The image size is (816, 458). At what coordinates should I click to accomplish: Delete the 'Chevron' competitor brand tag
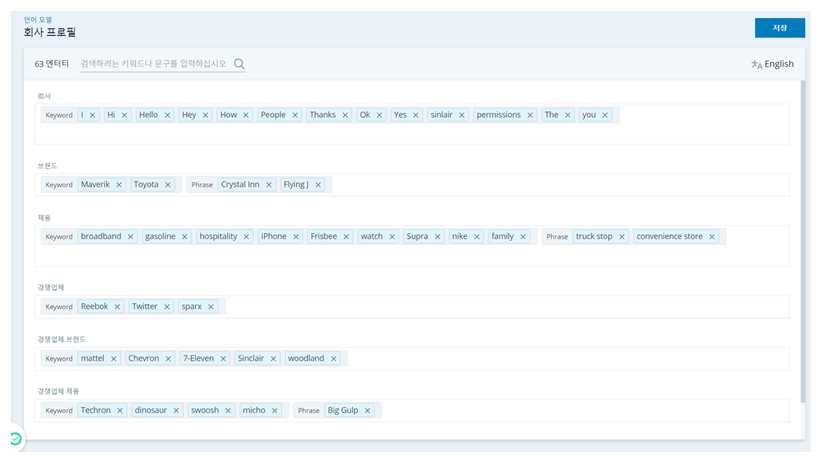169,359
